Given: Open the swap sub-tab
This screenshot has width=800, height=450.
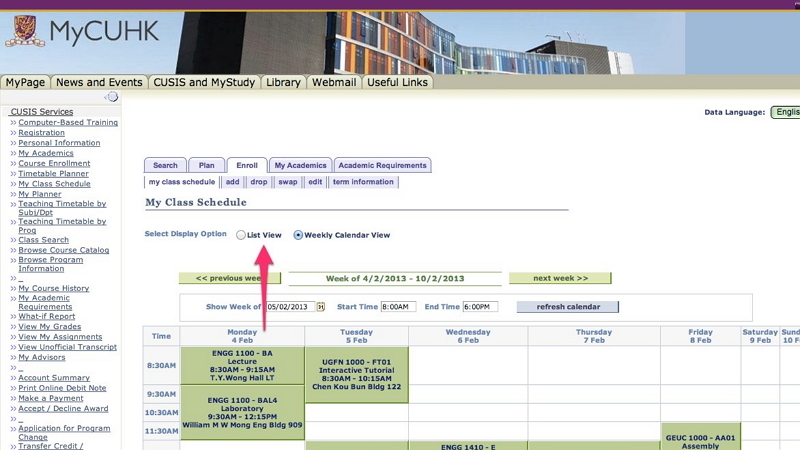Looking at the screenshot, I should coord(288,182).
